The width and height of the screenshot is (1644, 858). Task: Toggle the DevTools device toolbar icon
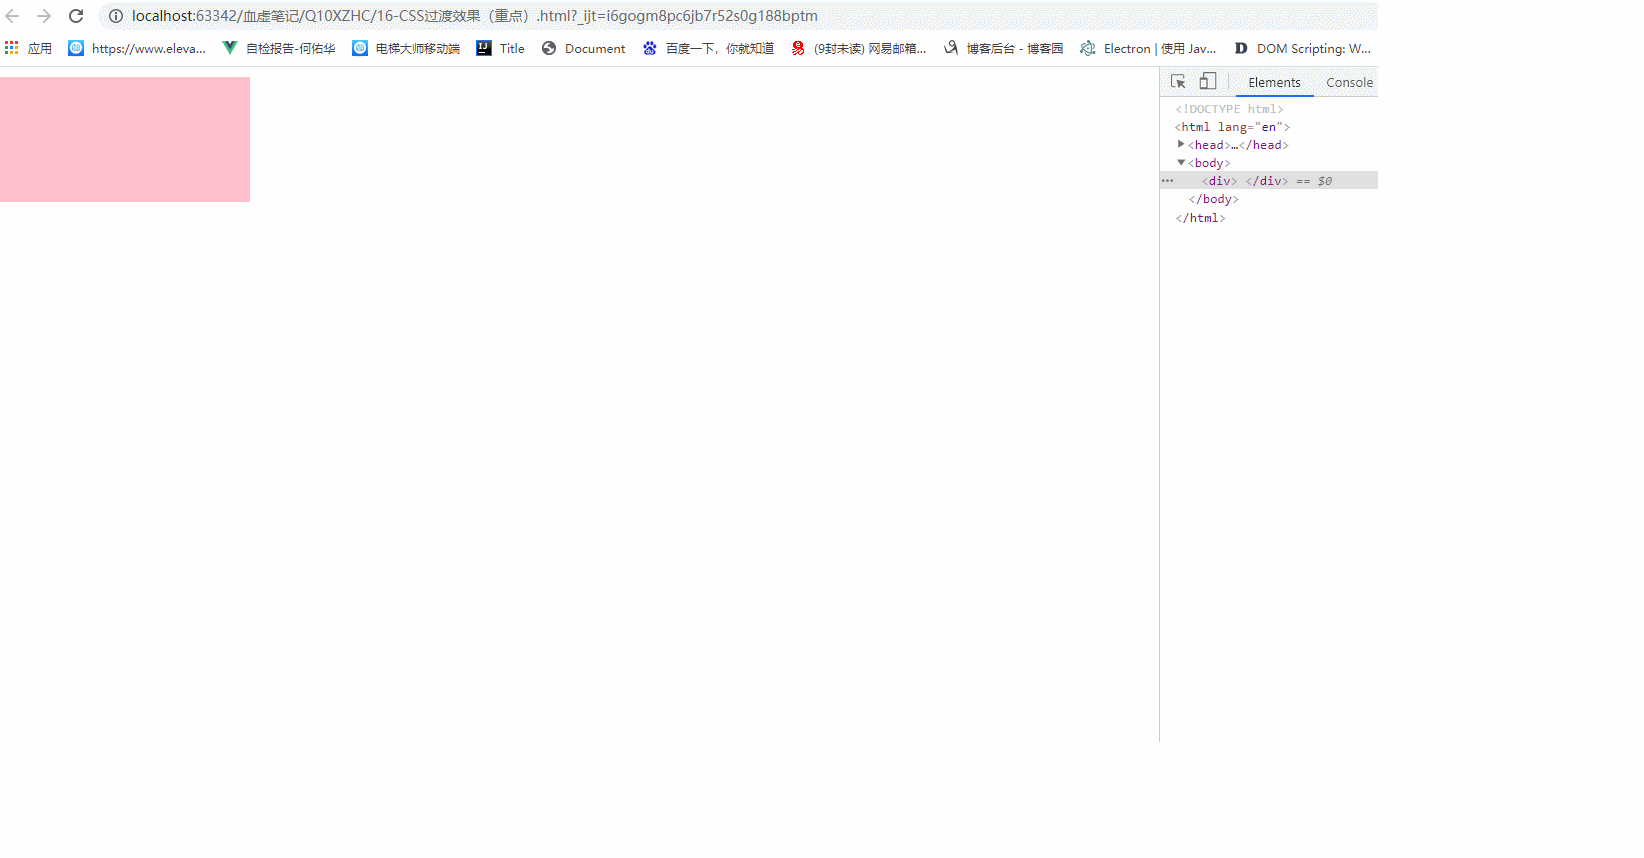pyautogui.click(x=1208, y=82)
